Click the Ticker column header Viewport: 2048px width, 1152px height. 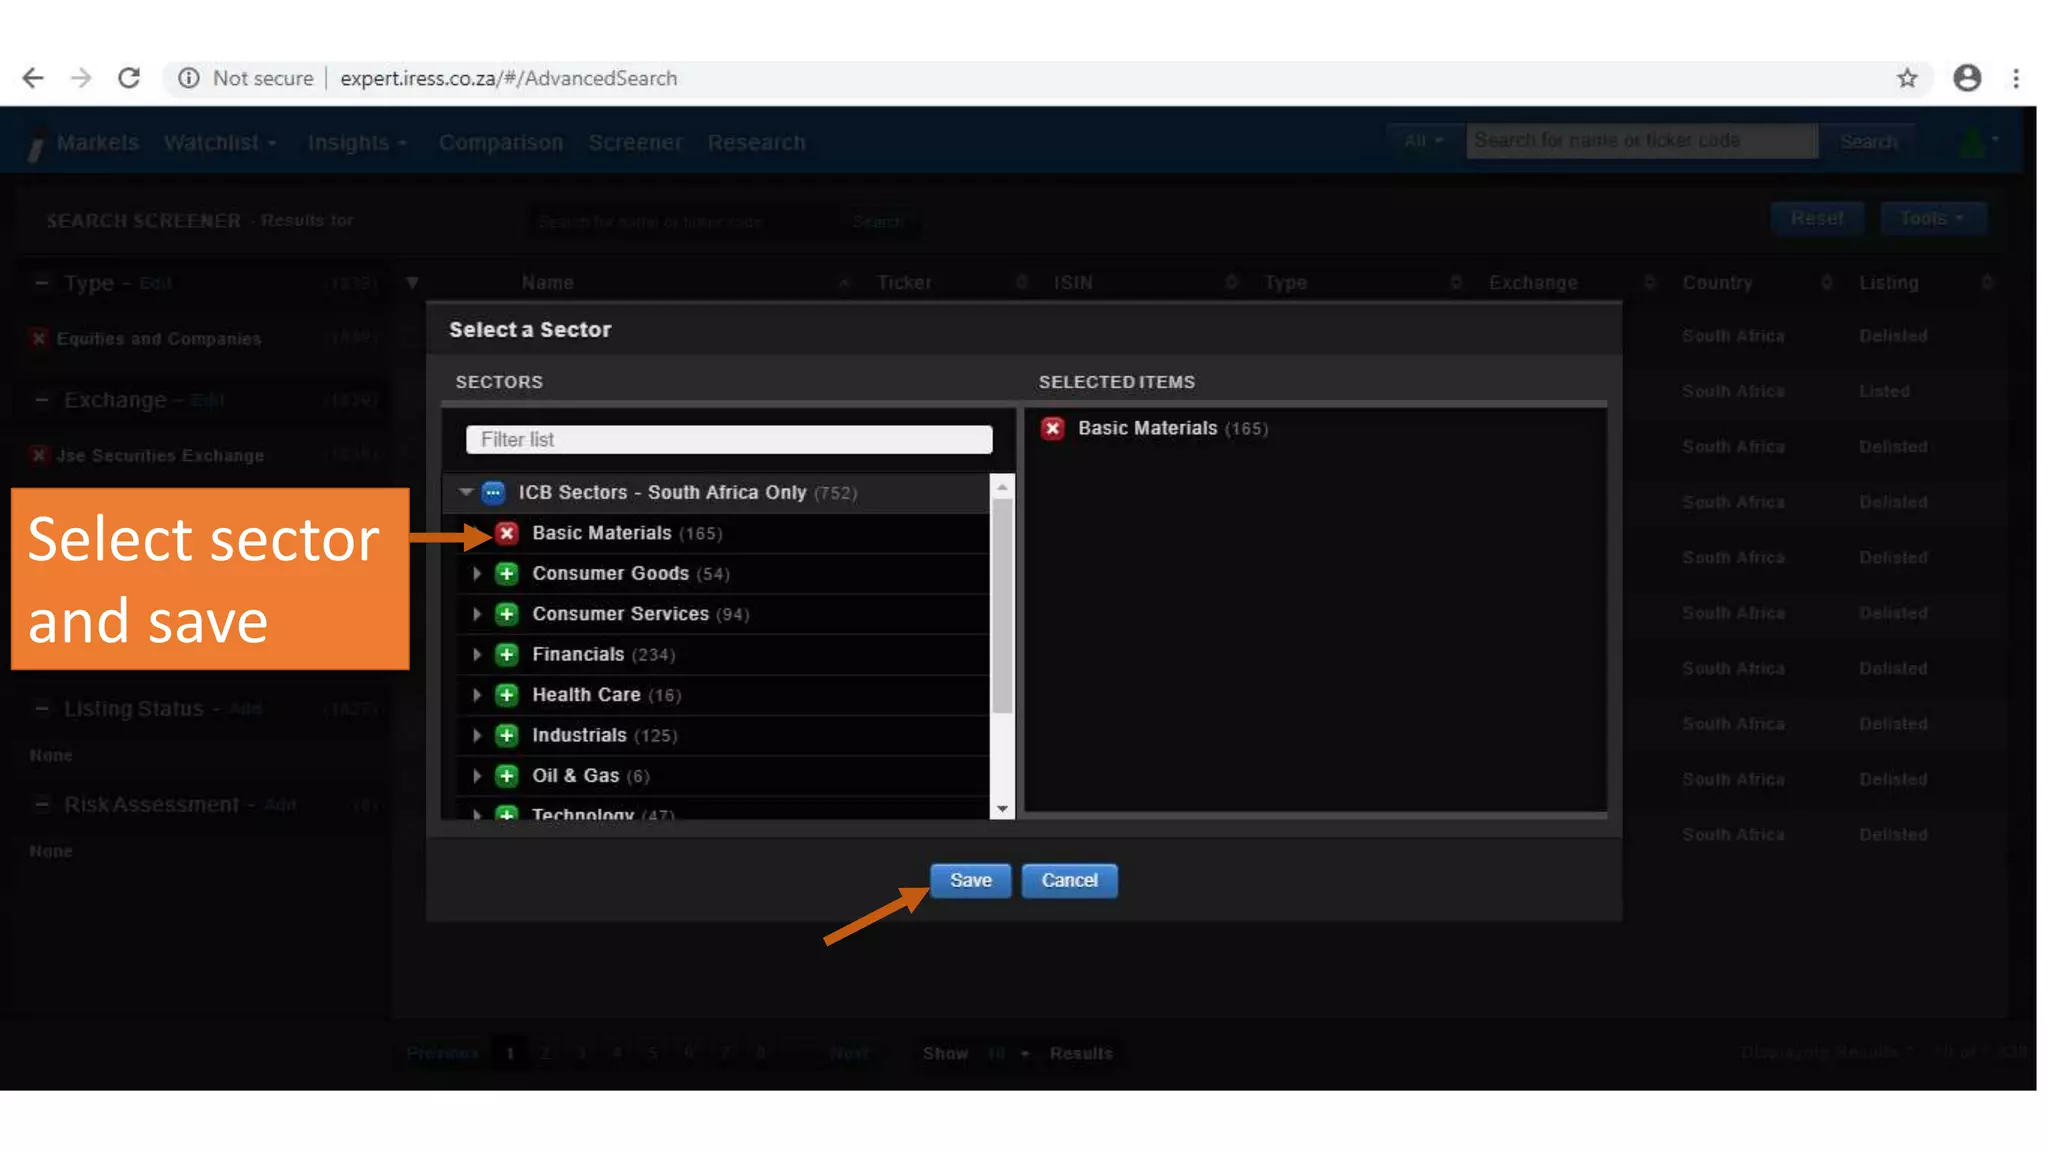pyautogui.click(x=904, y=283)
